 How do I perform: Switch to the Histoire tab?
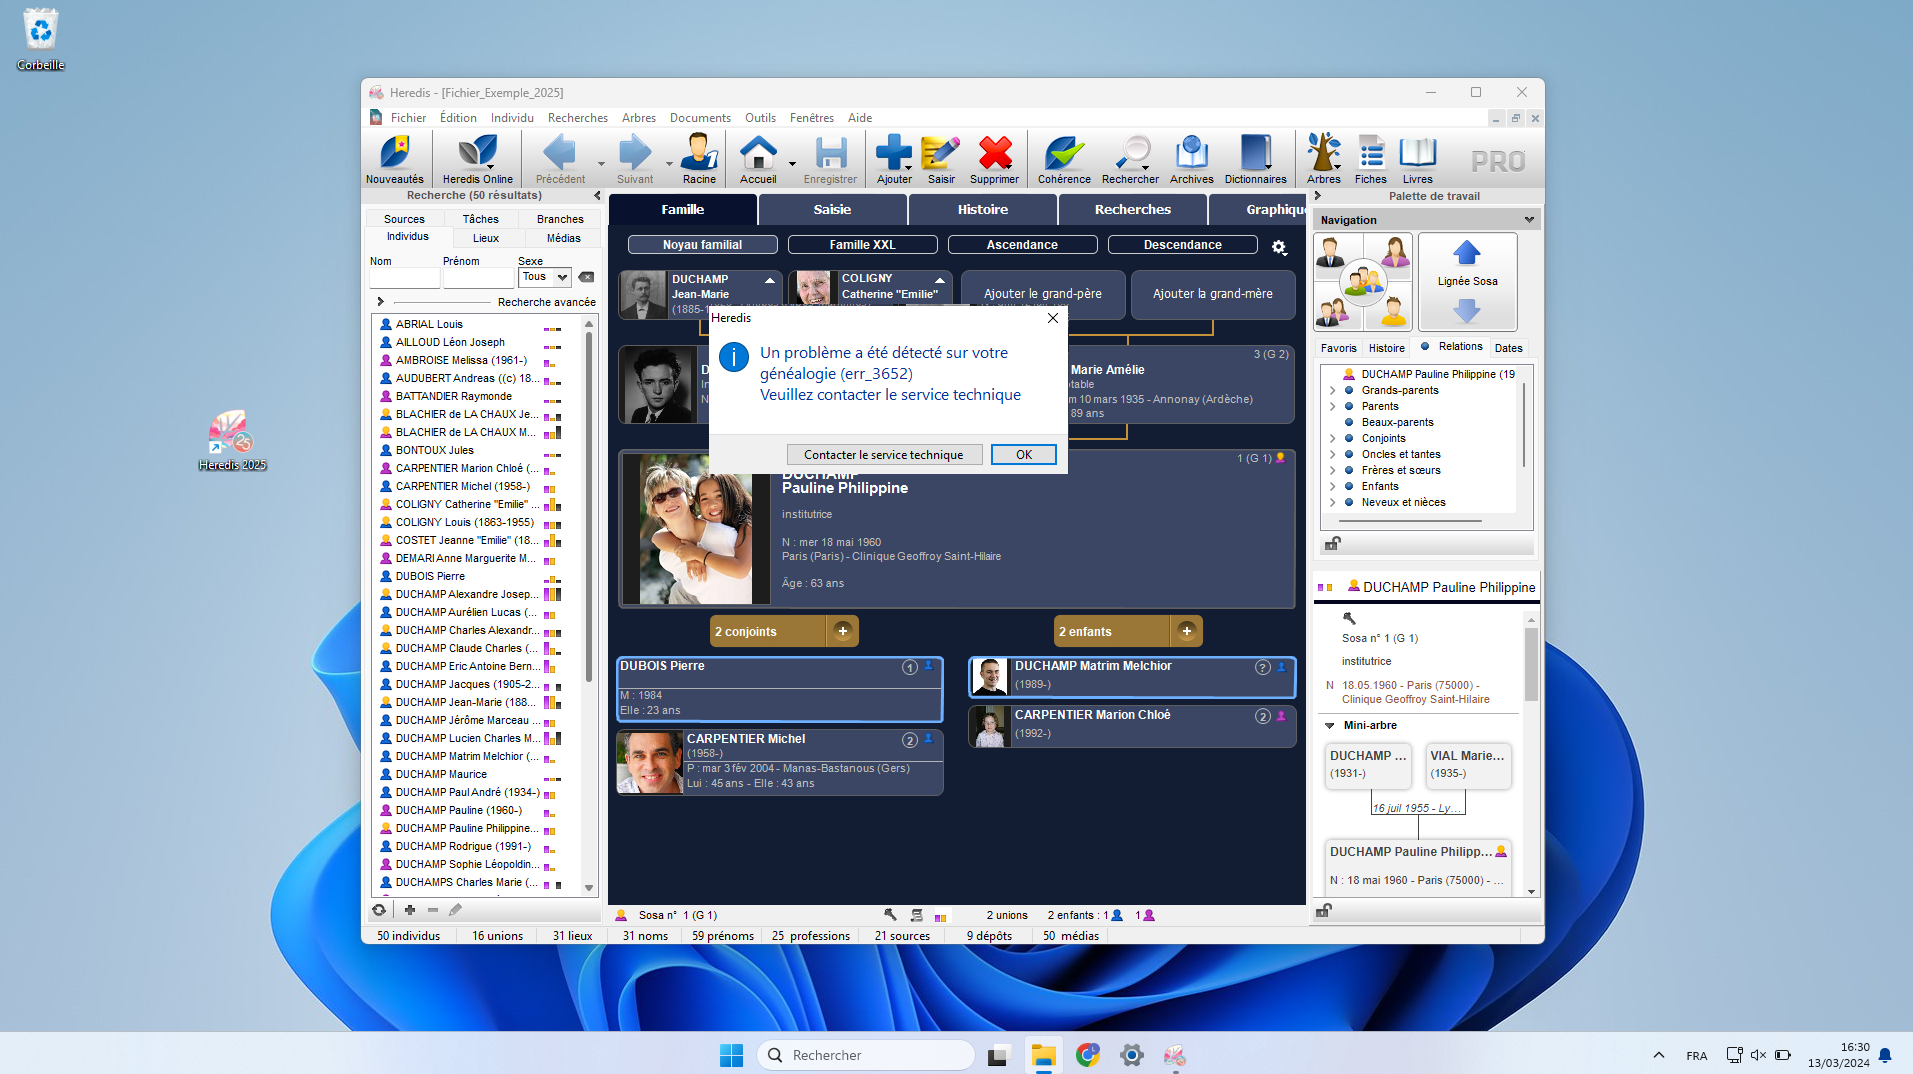point(982,210)
